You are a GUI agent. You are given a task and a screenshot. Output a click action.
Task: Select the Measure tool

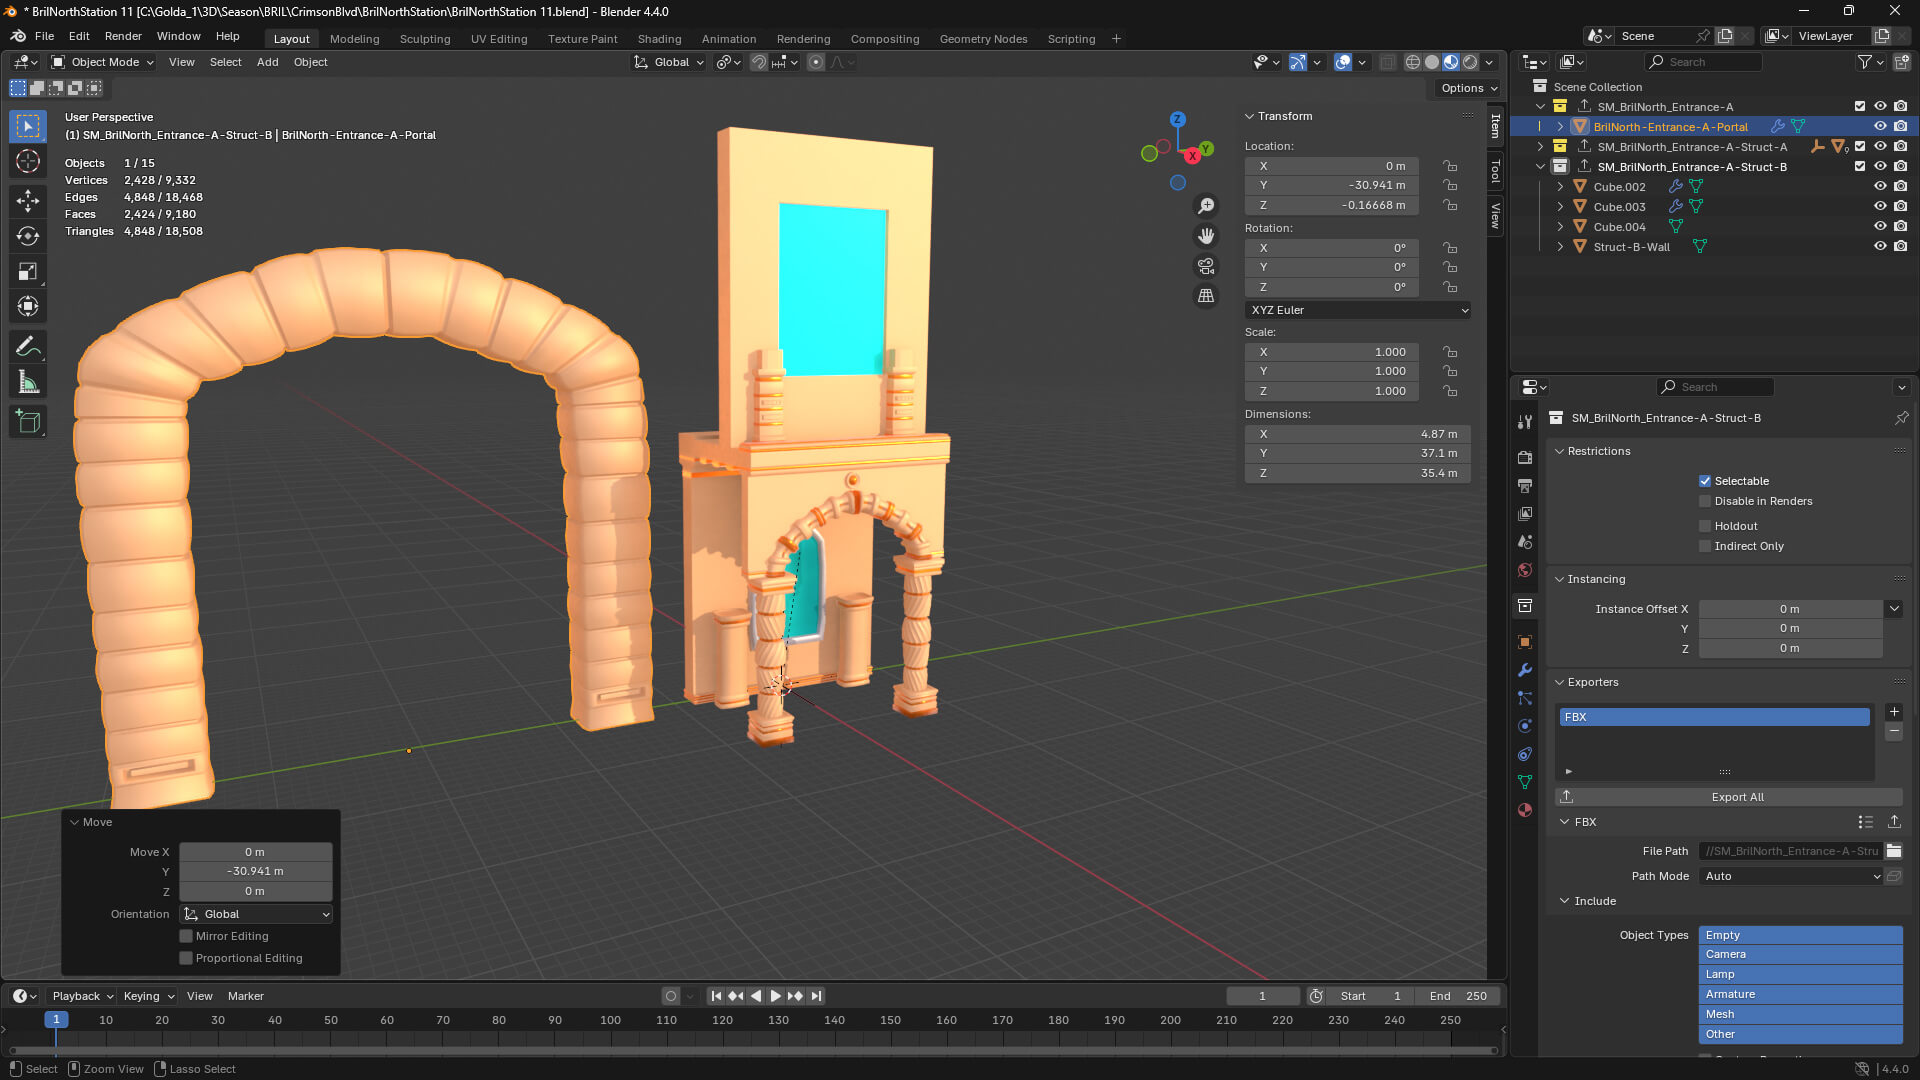[27, 381]
